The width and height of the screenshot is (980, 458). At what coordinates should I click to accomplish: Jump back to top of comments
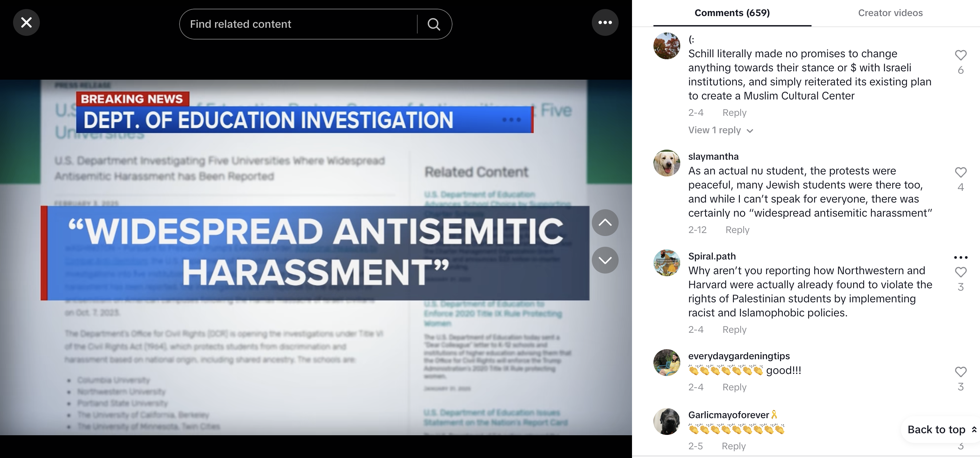coord(941,429)
